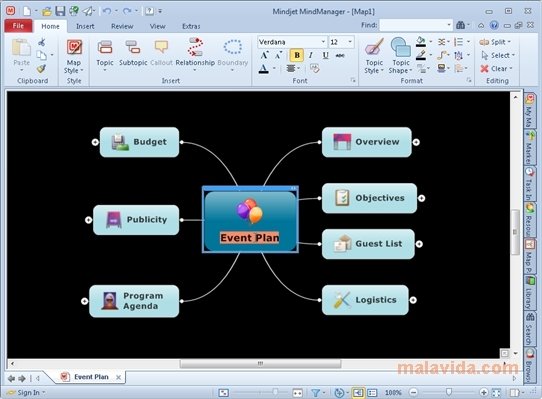The height and width of the screenshot is (399, 542).
Task: Expand the Budget topic plus button
Action: 95,142
